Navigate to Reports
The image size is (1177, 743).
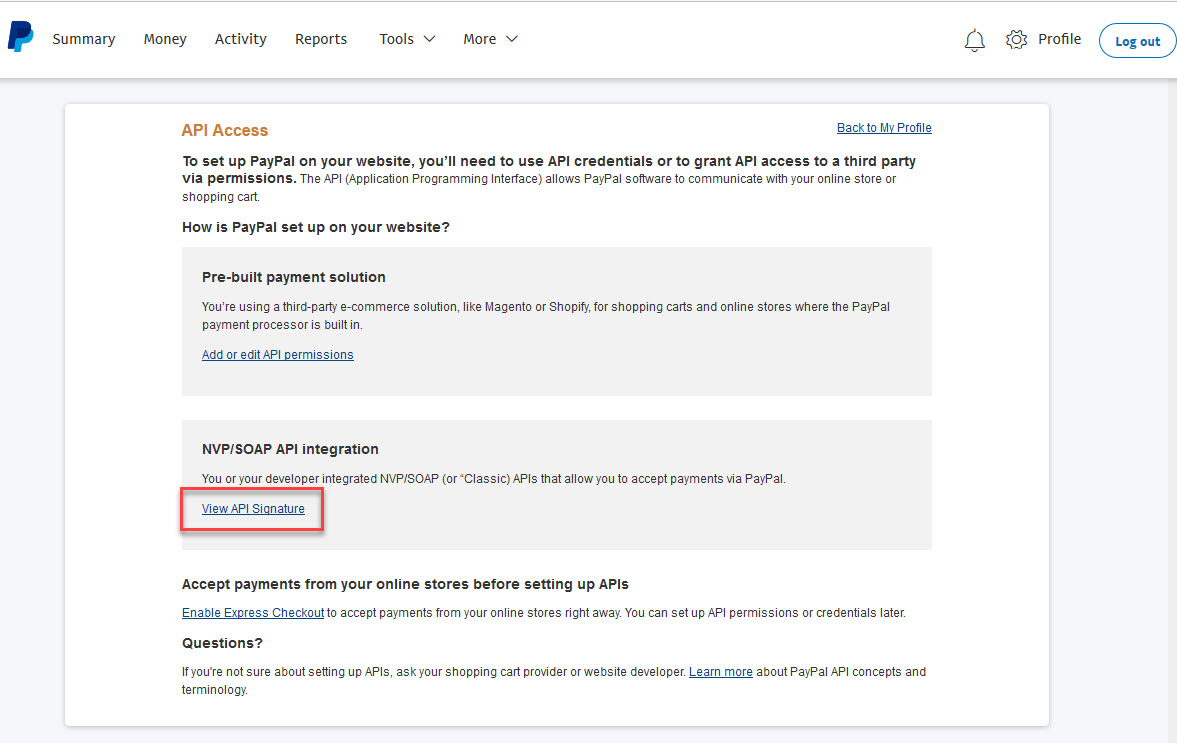321,39
